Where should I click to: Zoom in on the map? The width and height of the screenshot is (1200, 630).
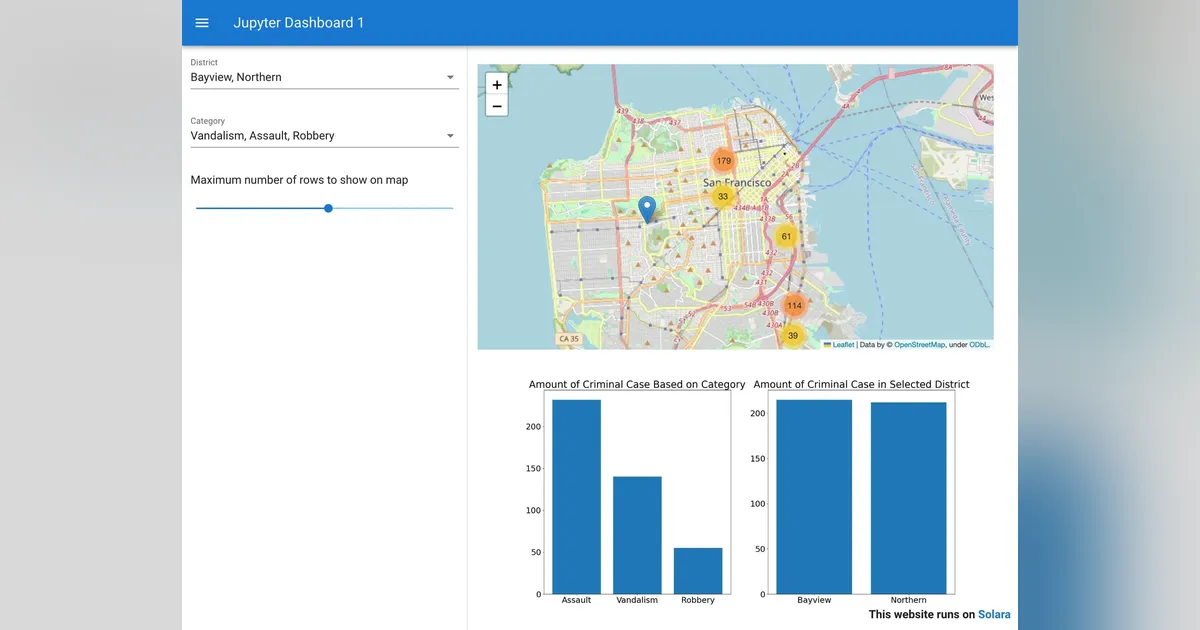pos(497,85)
